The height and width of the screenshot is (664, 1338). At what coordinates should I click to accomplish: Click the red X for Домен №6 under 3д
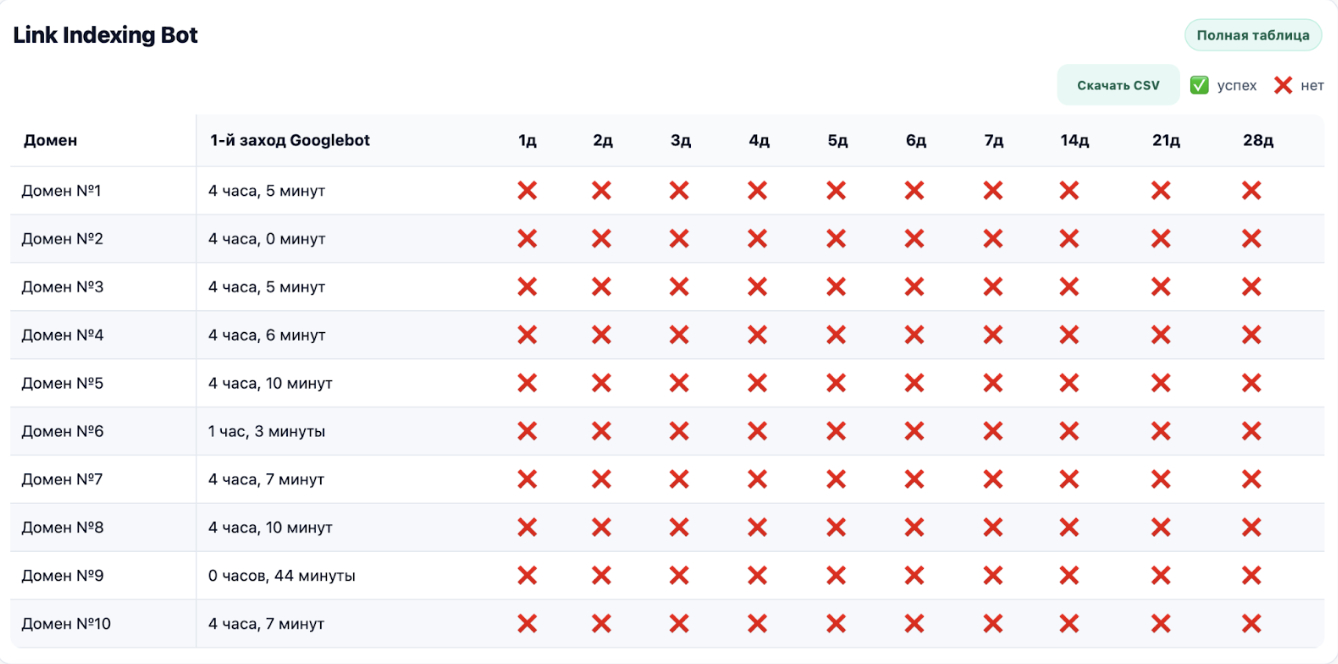[679, 431]
